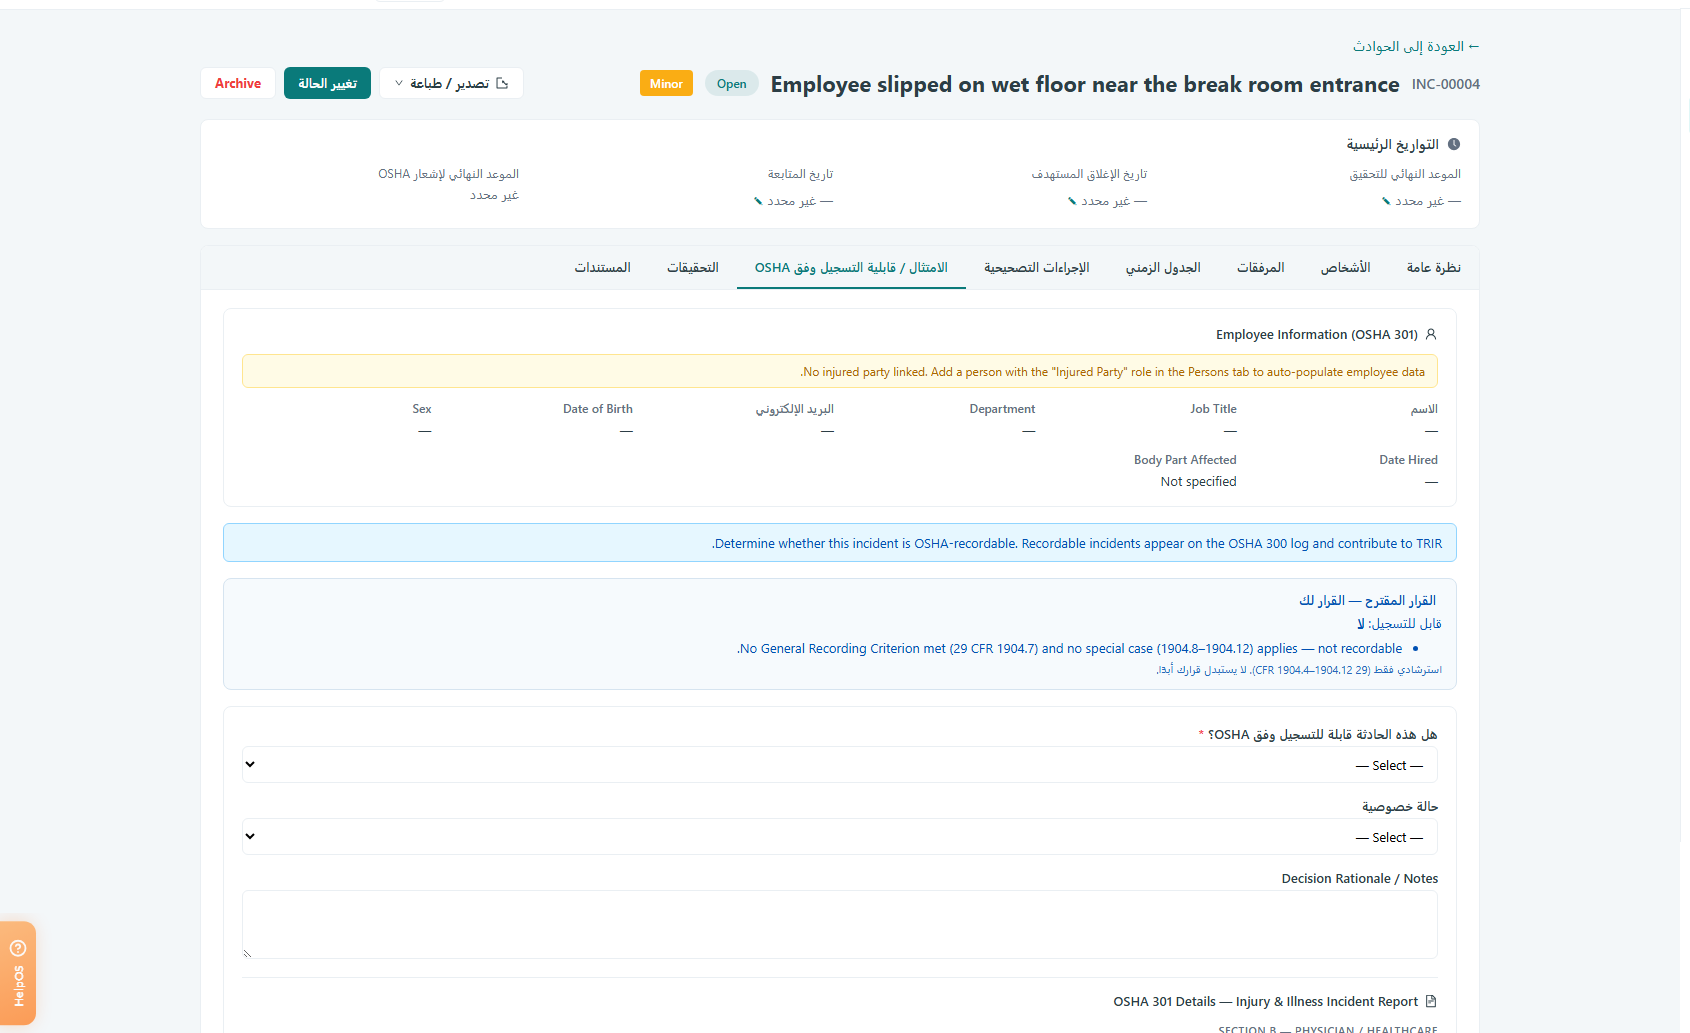Click the 'Department' field label

(1002, 409)
